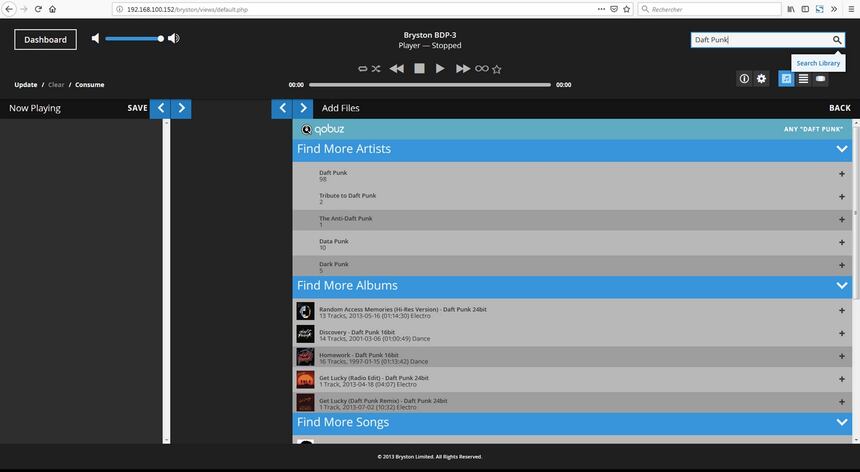Open the Homework album cover thumbnail
Viewport: 860px width, 472px height.
(x=305, y=357)
